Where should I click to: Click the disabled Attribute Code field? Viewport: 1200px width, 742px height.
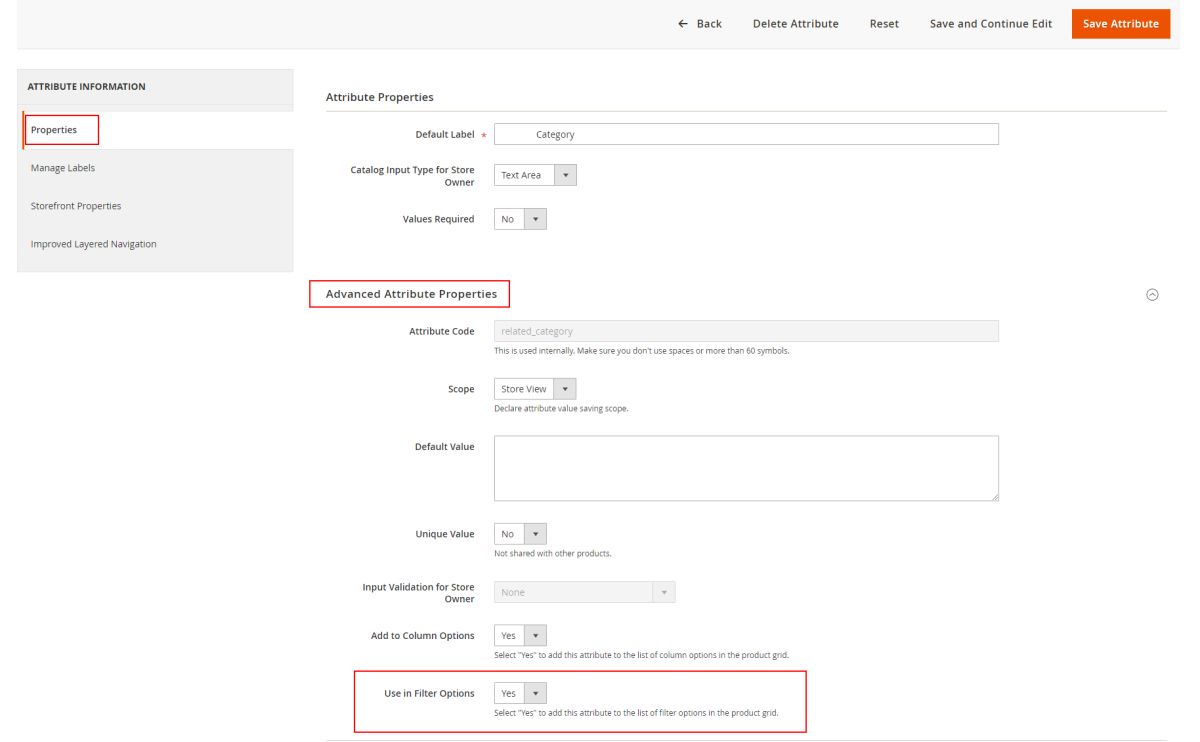tap(746, 331)
